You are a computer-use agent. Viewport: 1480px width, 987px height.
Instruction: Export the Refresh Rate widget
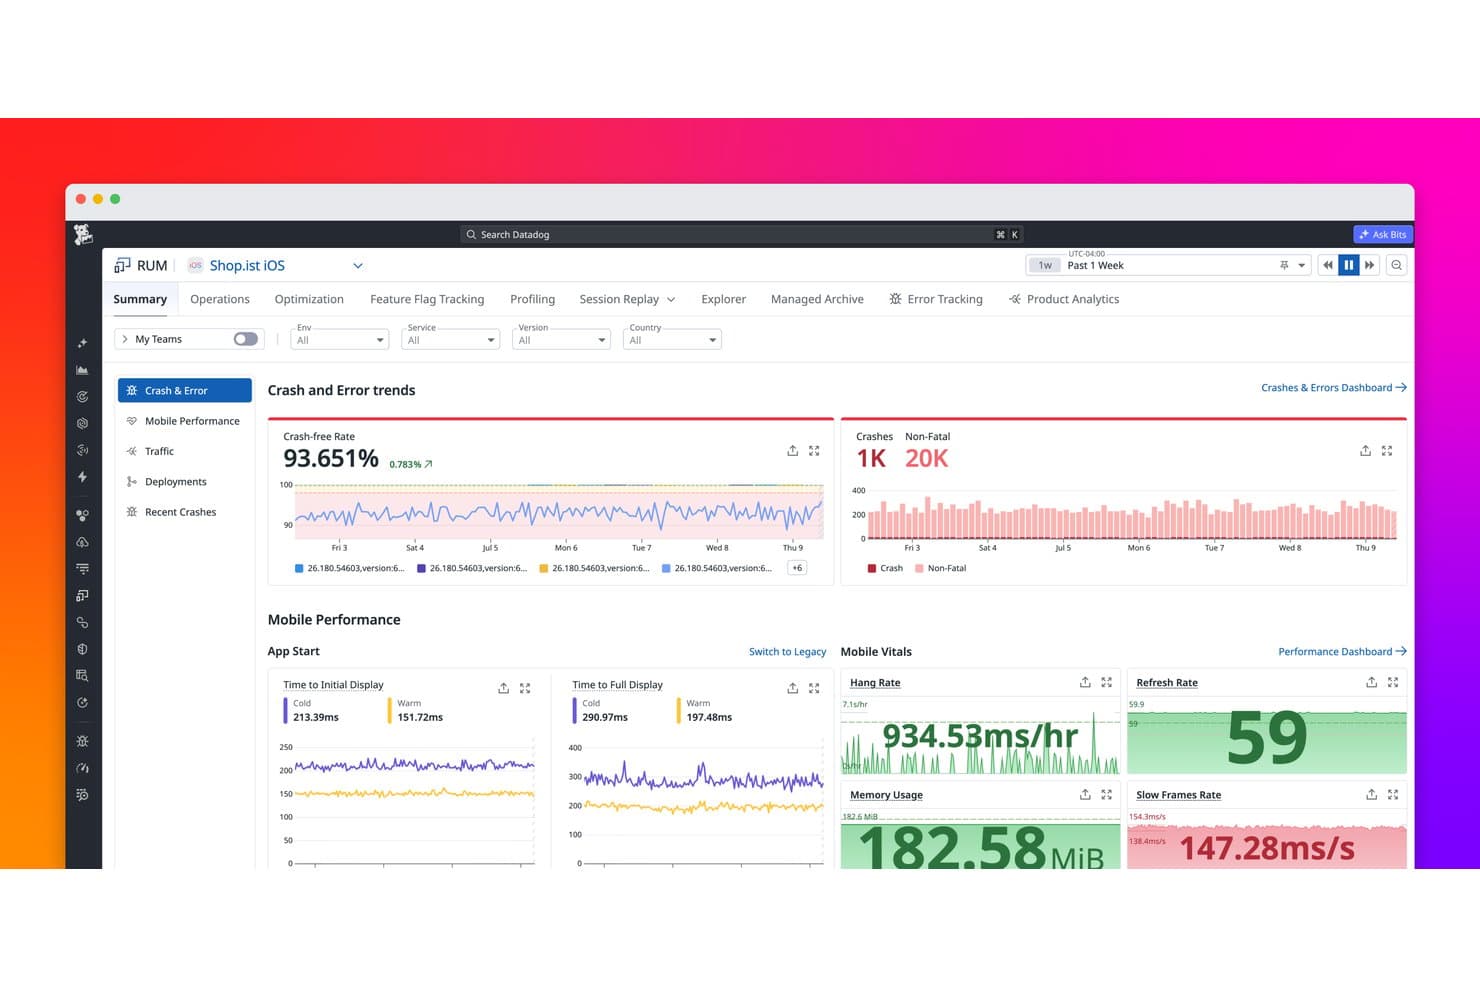(x=1371, y=682)
